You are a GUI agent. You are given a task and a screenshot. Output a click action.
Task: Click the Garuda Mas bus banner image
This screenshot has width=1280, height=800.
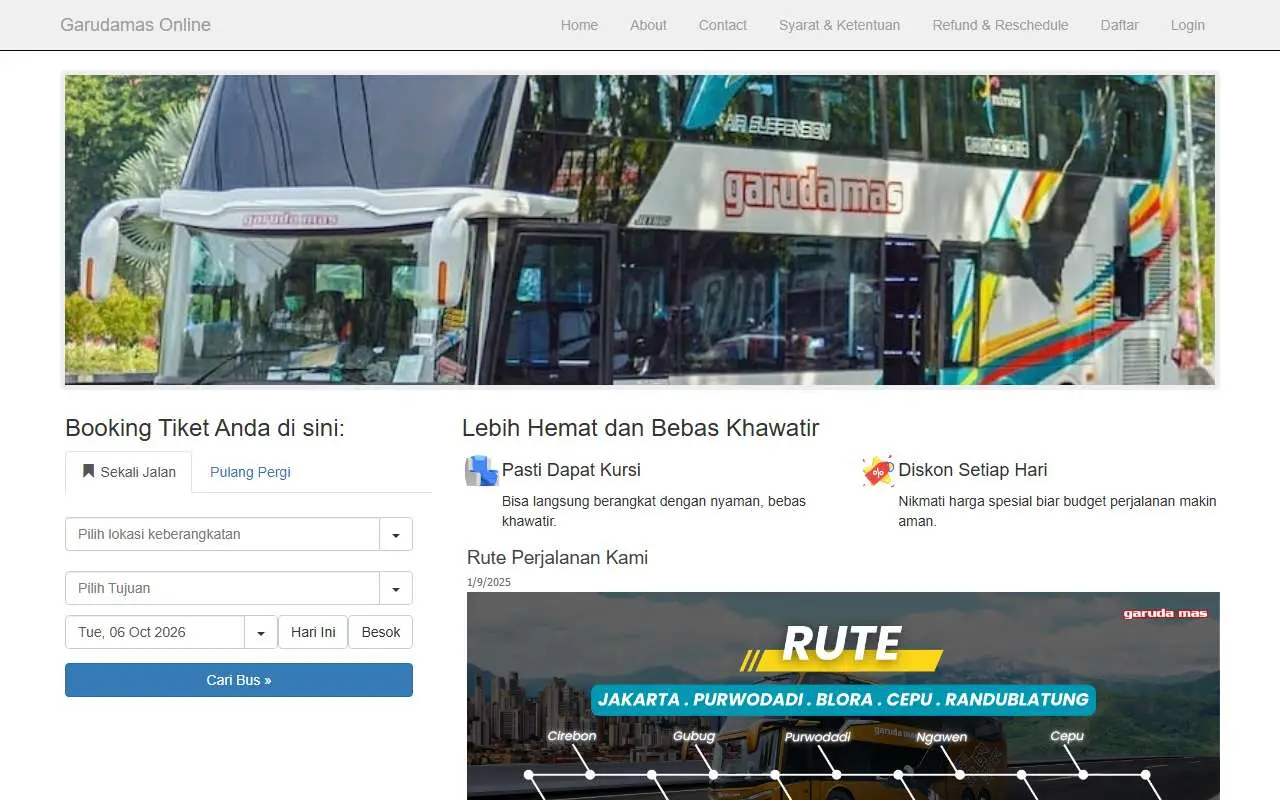click(640, 230)
